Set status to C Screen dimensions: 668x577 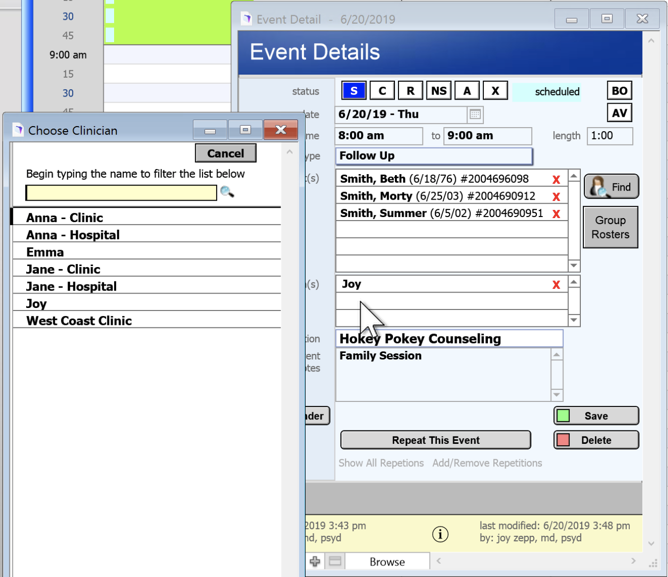coord(382,91)
